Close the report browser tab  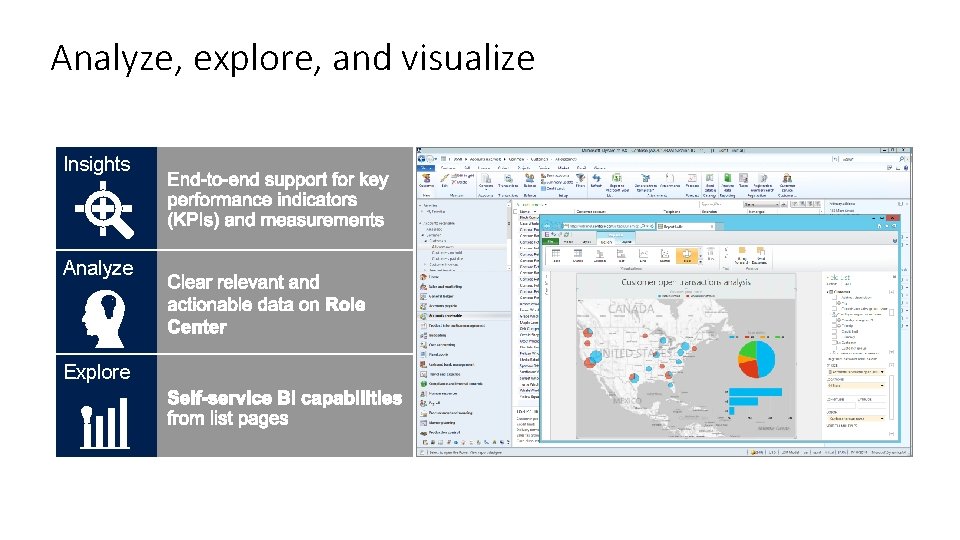(x=711, y=227)
